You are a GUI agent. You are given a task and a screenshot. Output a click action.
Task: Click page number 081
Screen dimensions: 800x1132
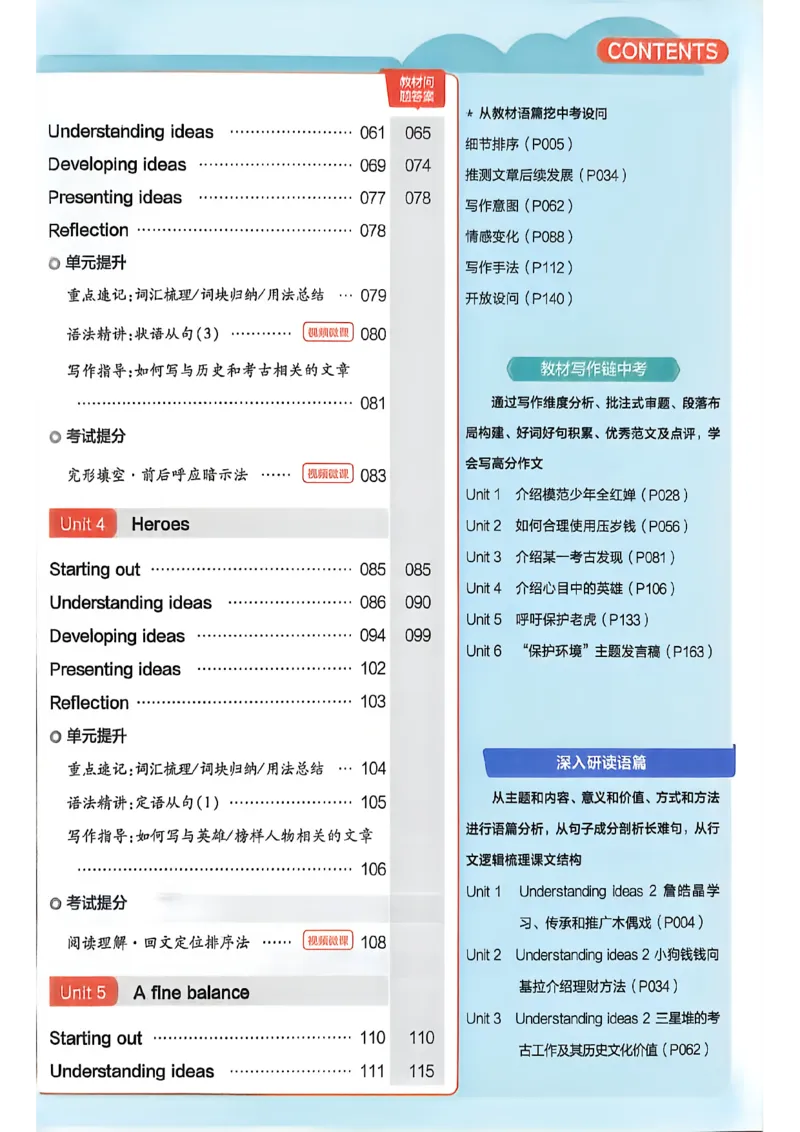373,403
